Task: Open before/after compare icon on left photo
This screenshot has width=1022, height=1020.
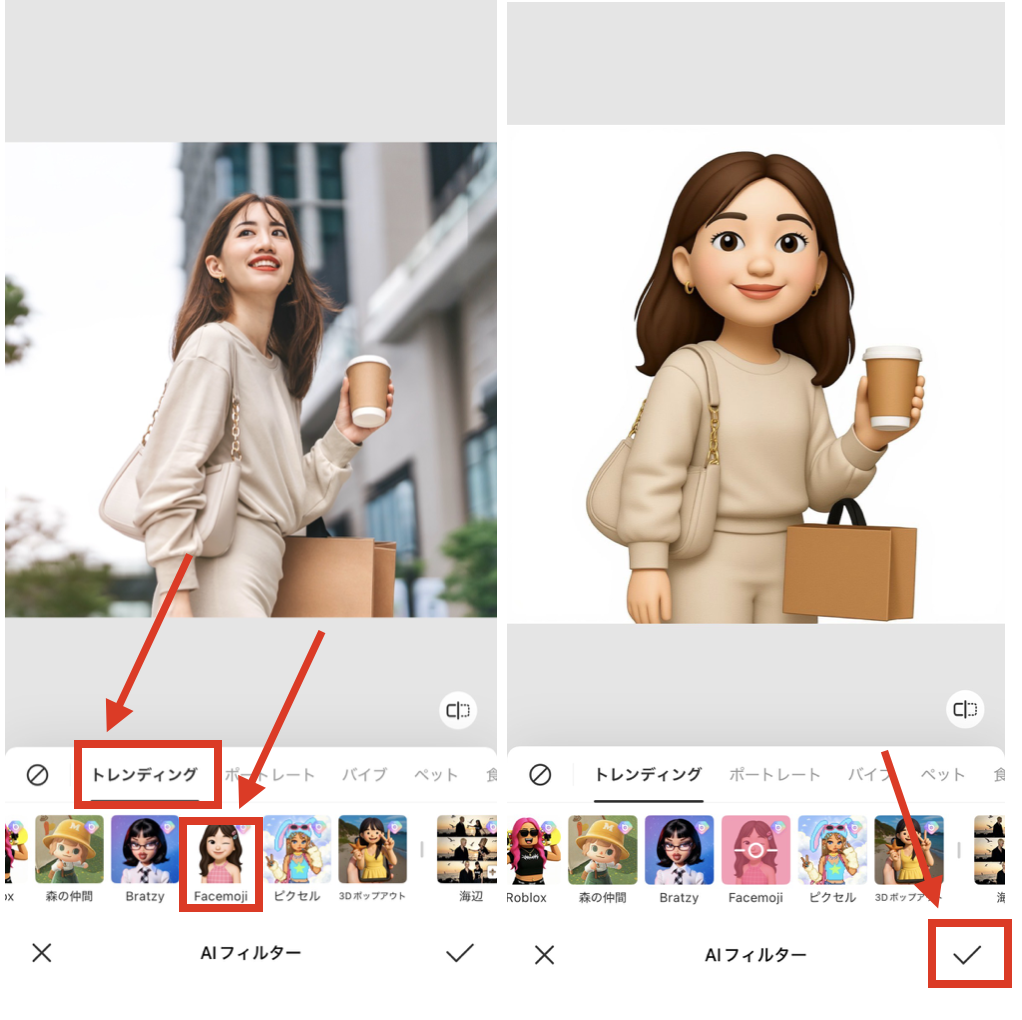Action: click(x=458, y=708)
